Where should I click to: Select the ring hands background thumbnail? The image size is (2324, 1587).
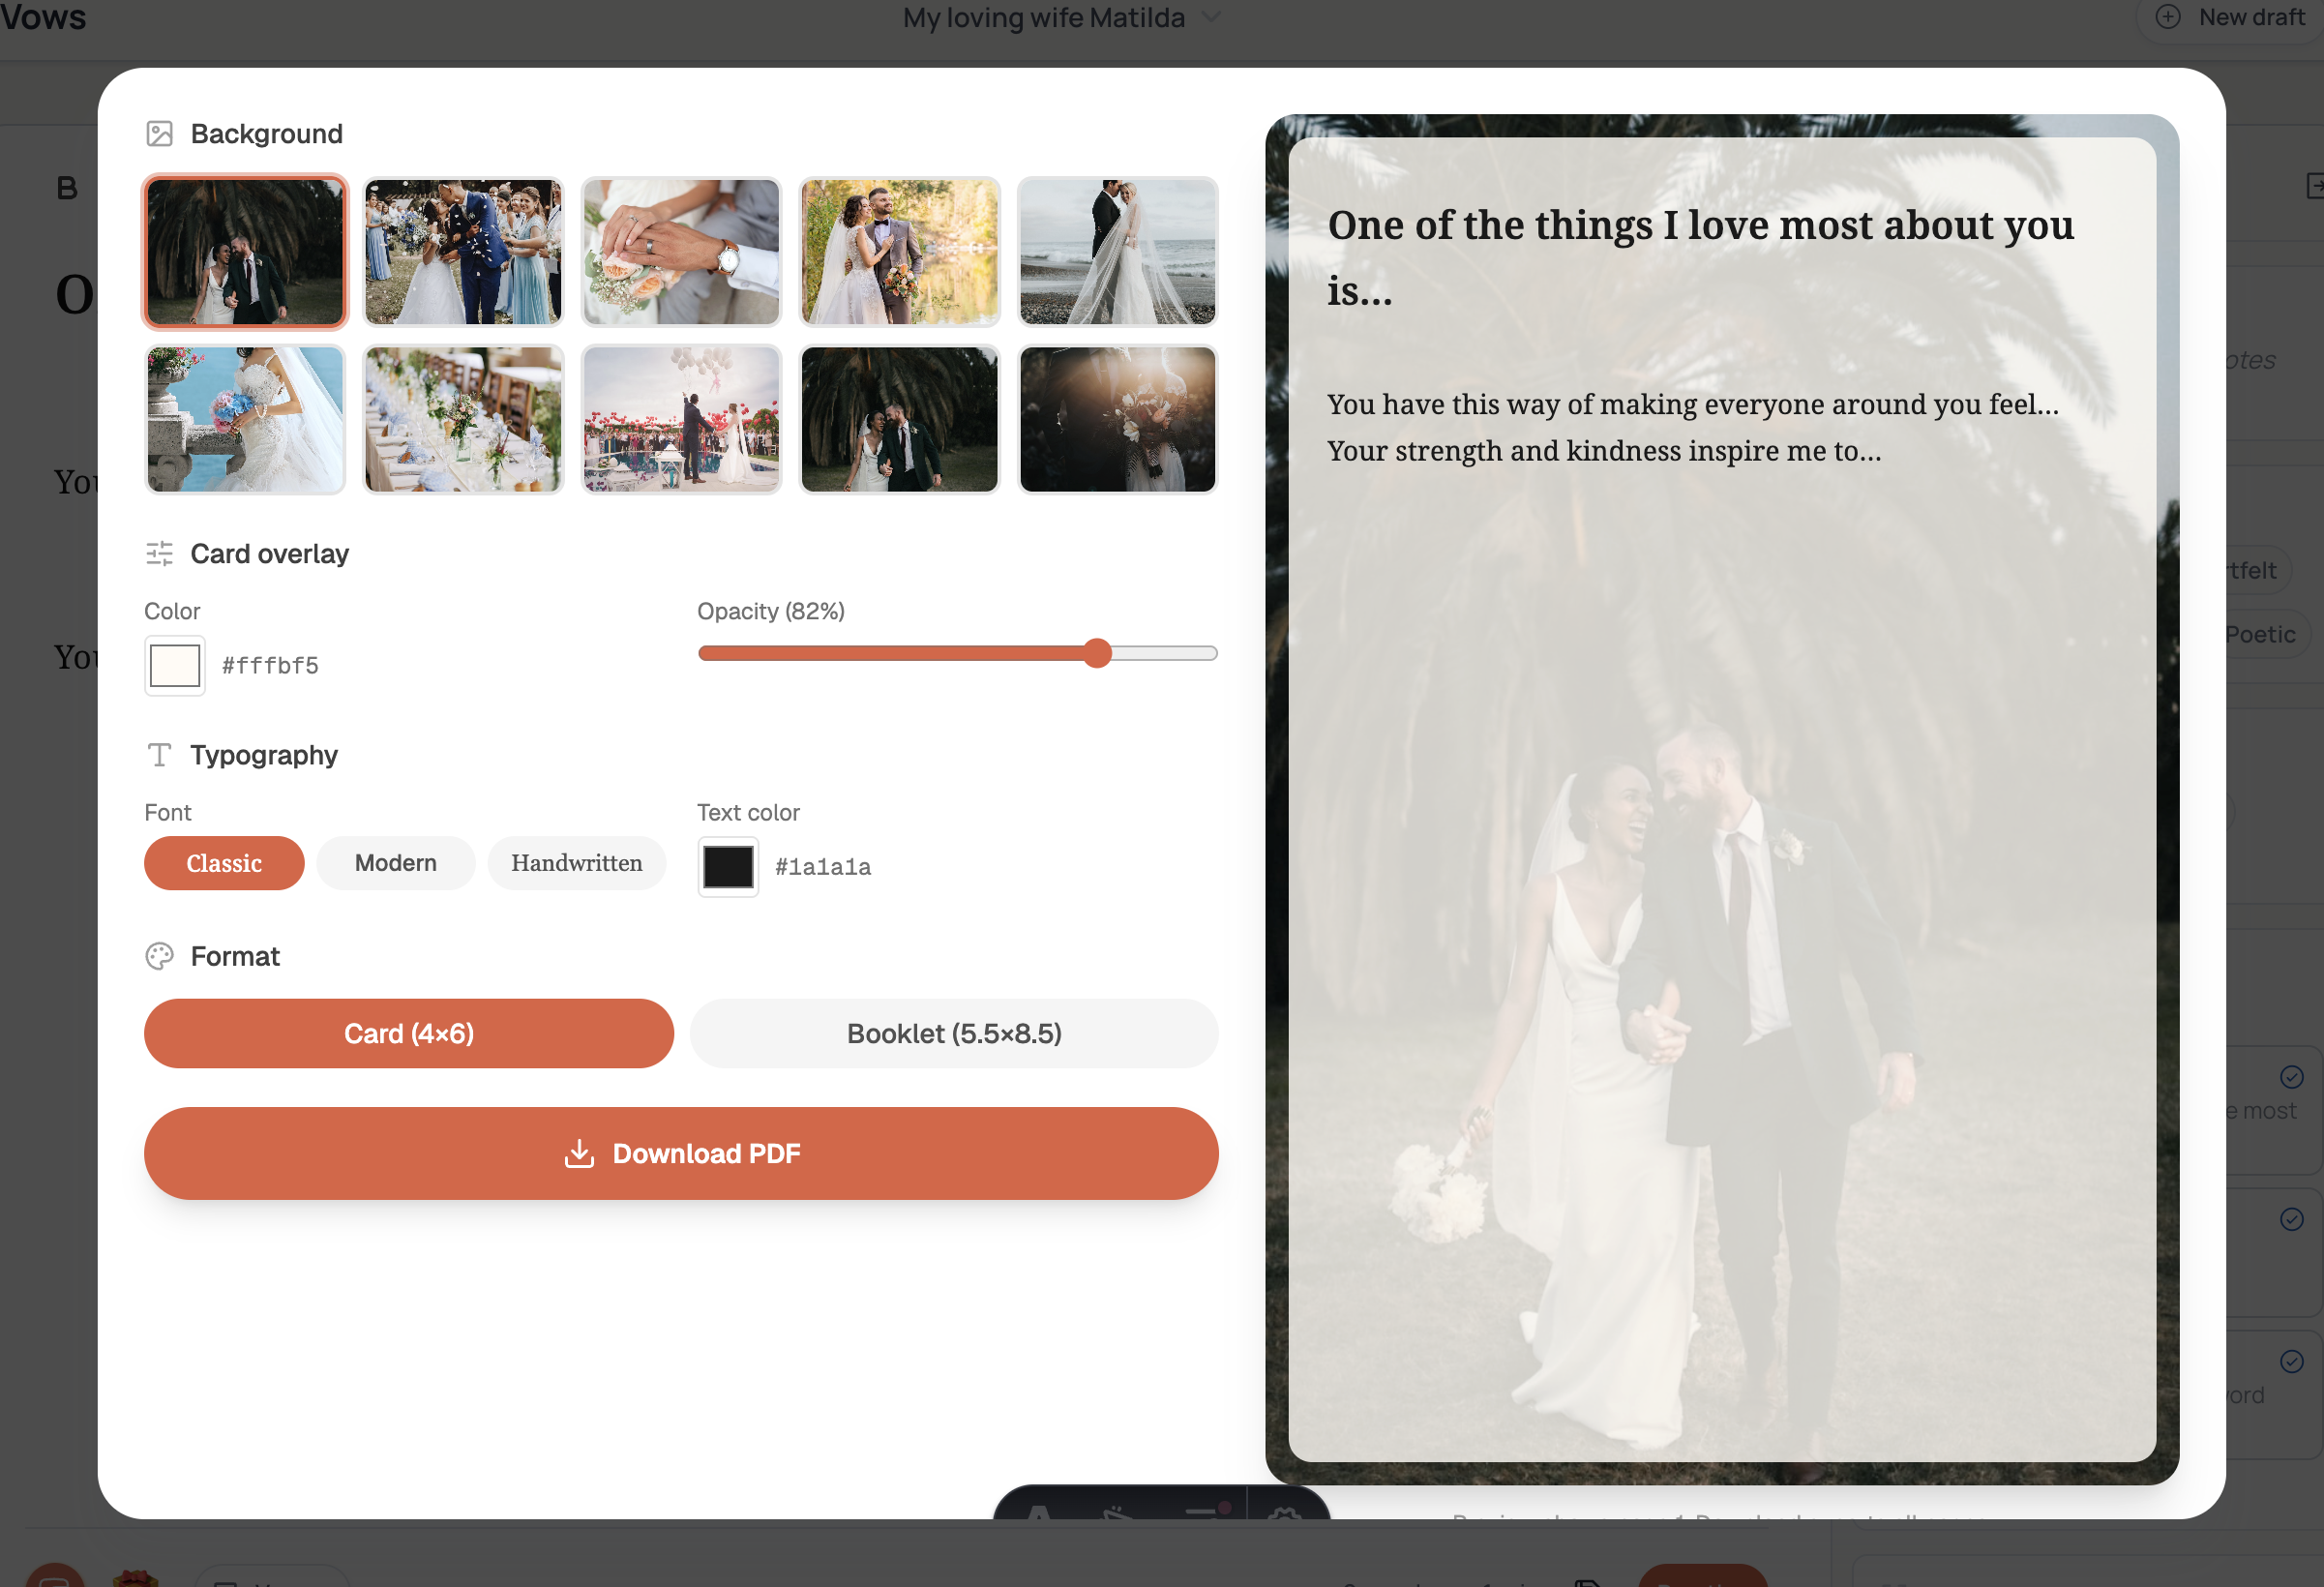point(681,252)
